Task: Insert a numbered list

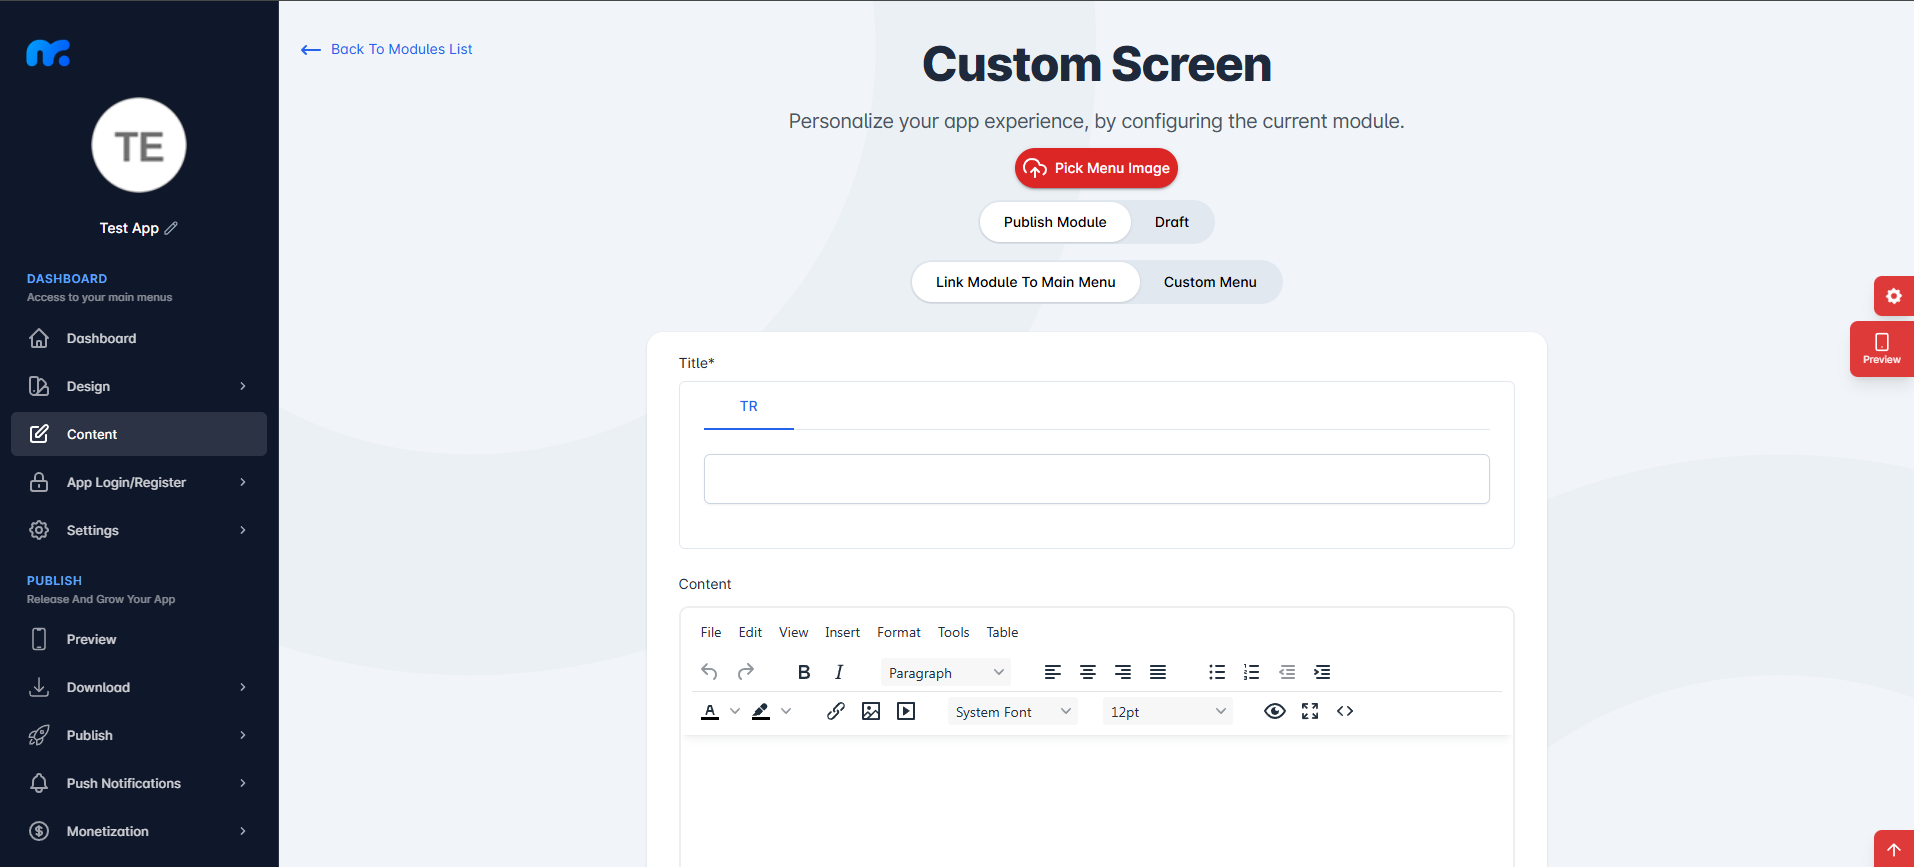Action: coord(1252,672)
